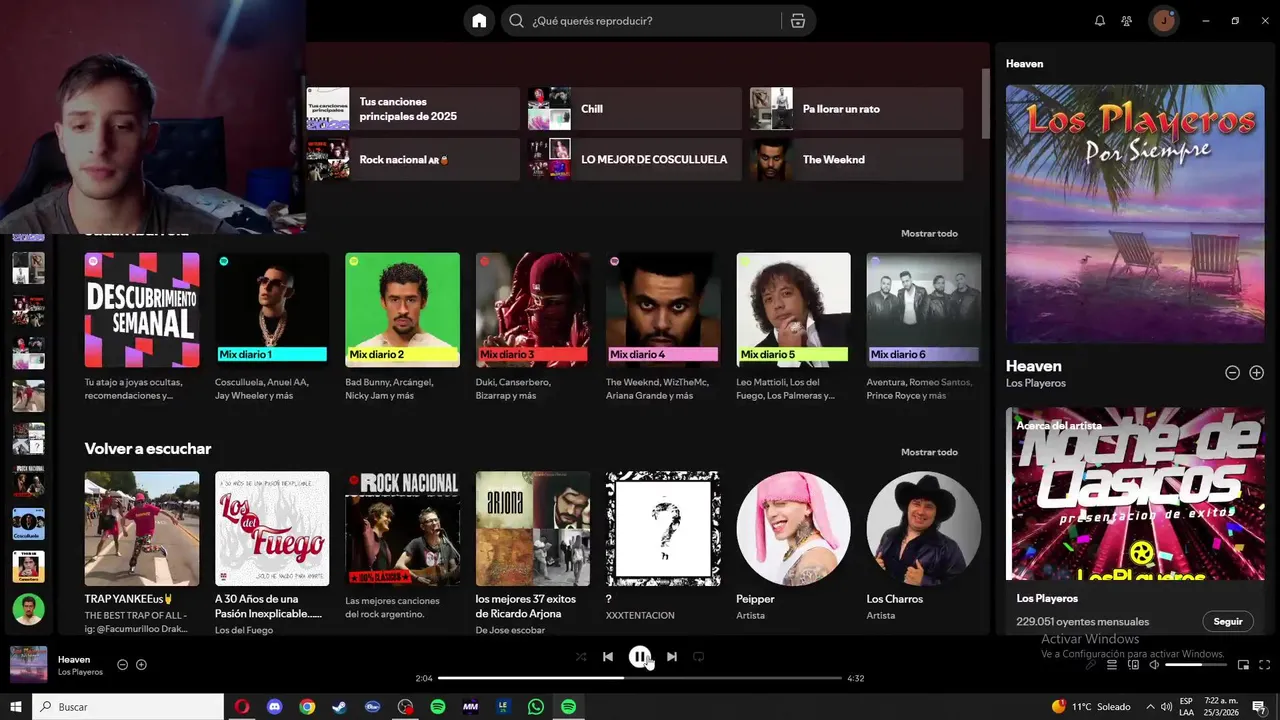Image resolution: width=1280 pixels, height=720 pixels.
Task: Open Mix diario 3 card
Action: 533,326
